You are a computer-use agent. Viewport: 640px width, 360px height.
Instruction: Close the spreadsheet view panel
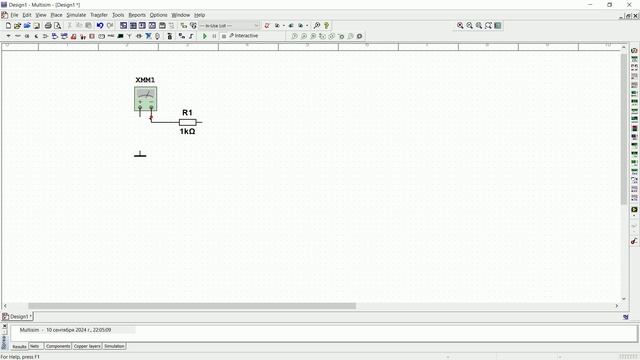[x=4, y=327]
